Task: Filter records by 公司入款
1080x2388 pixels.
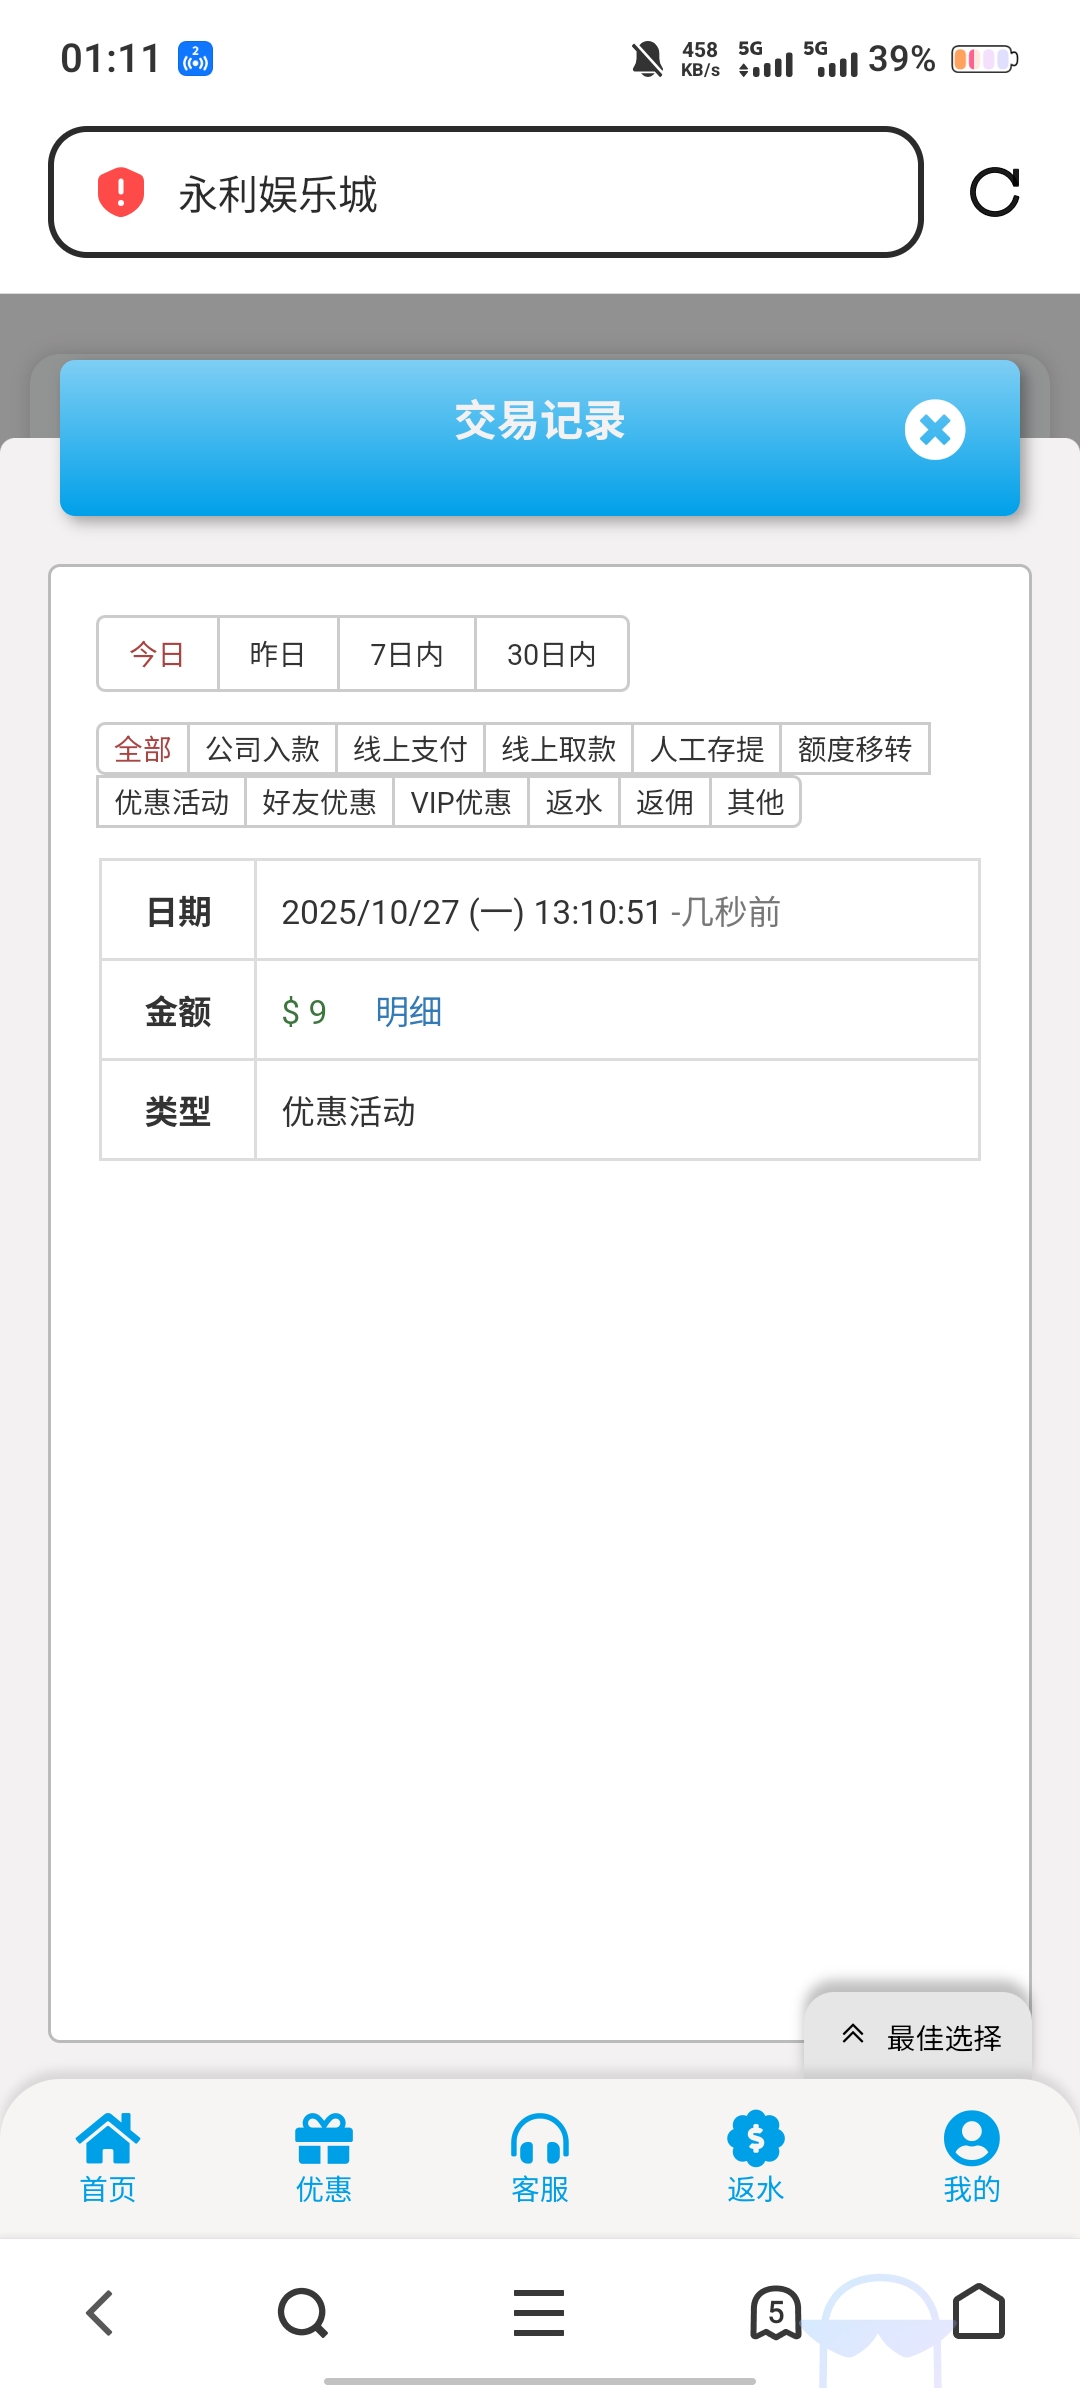Action: (263, 749)
